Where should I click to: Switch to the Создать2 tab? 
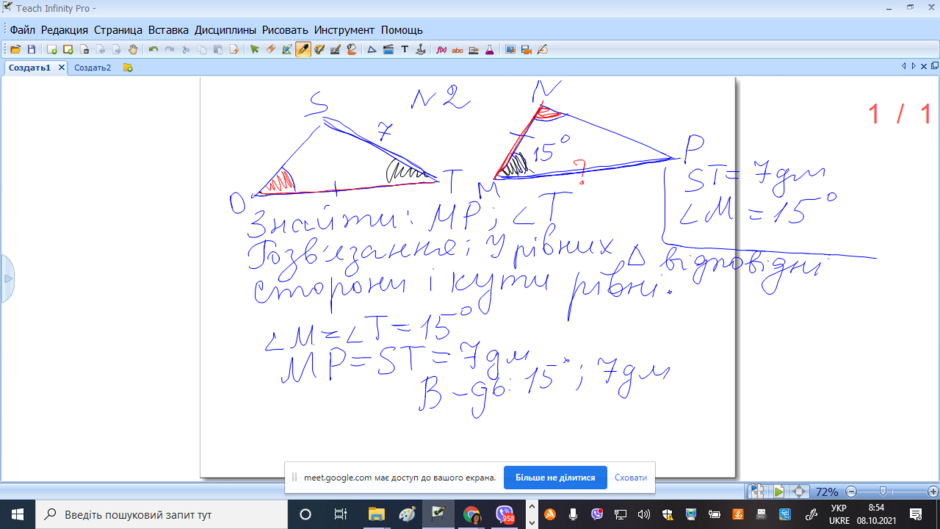tap(92, 68)
